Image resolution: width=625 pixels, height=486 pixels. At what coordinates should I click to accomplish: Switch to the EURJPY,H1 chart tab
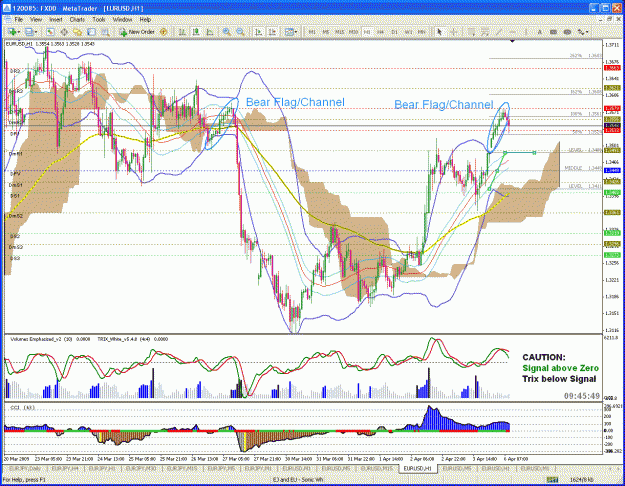pos(103,468)
